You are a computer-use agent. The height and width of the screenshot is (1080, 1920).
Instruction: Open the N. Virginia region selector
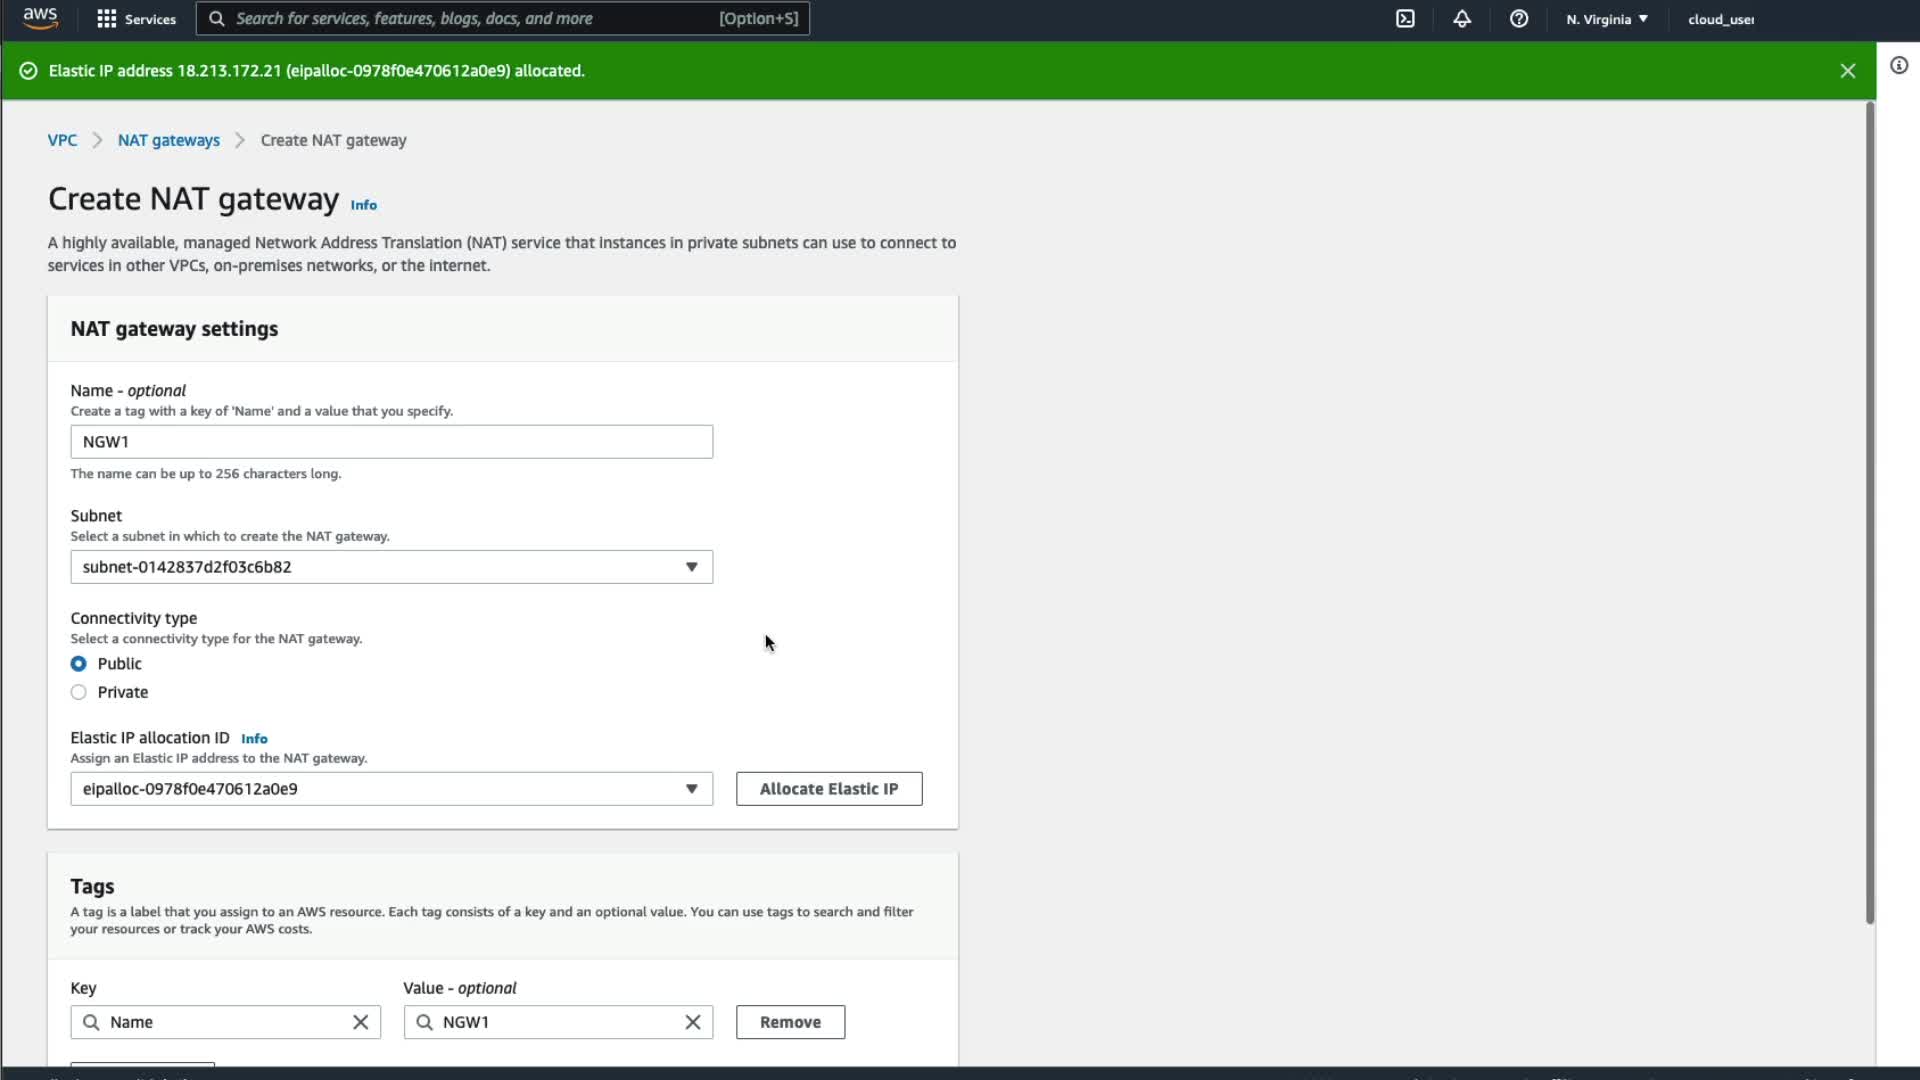(1607, 19)
